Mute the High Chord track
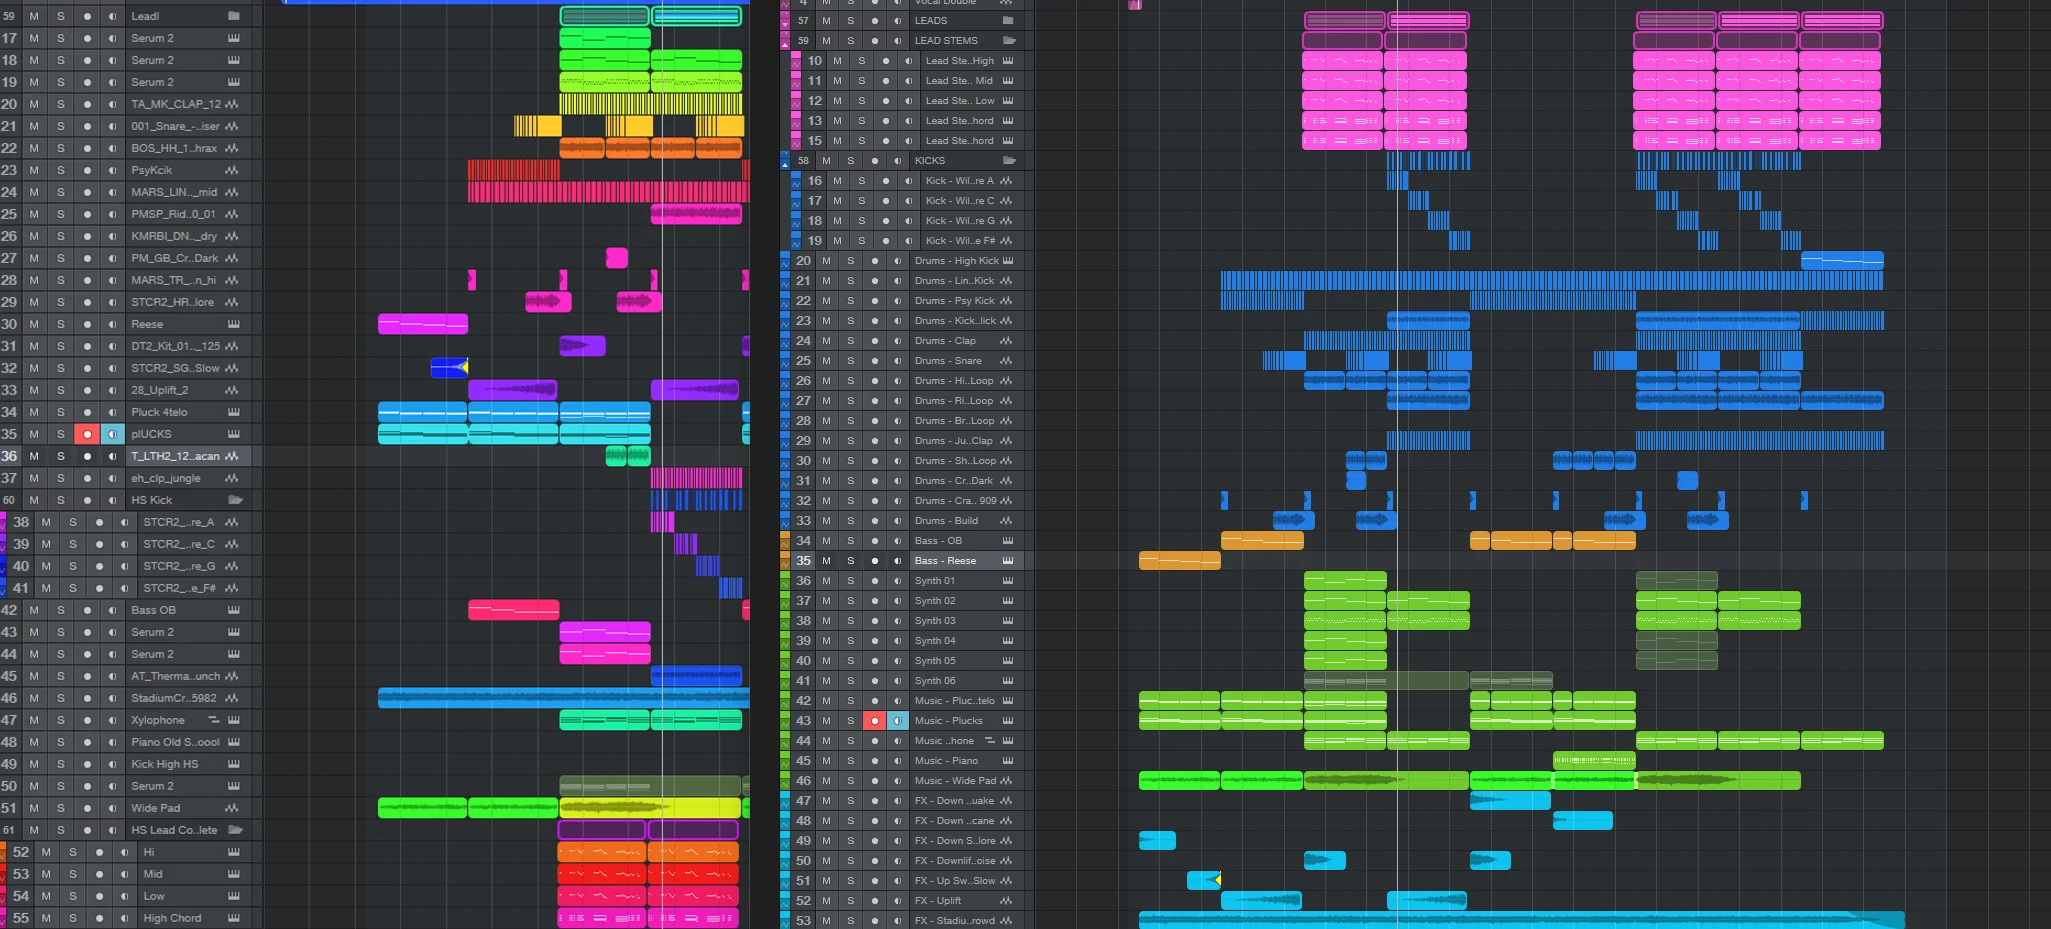Screen dimensions: 2051x929 tap(46, 918)
